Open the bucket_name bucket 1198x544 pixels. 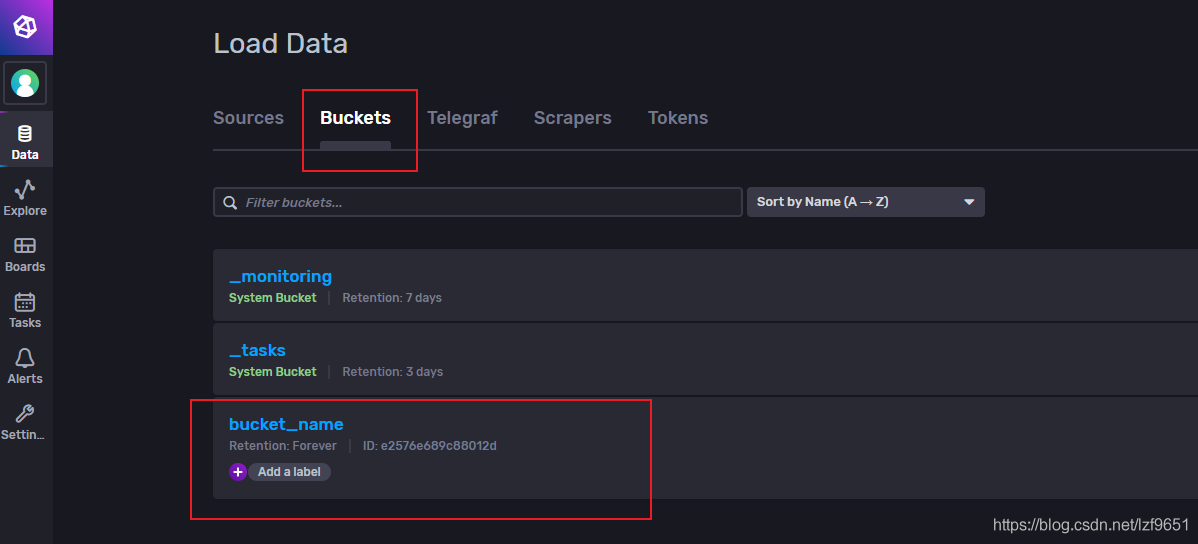click(287, 423)
